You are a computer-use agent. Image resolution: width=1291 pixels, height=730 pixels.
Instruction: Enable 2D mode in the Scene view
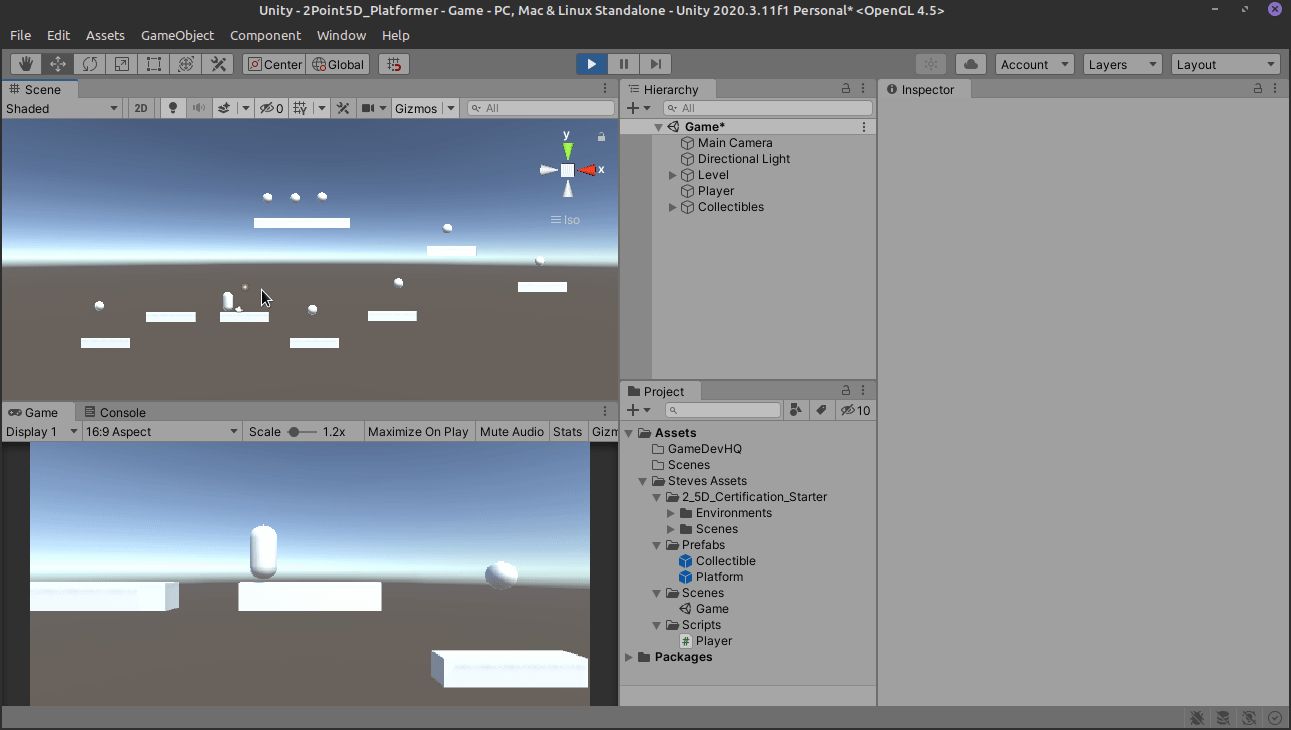[x=140, y=107]
